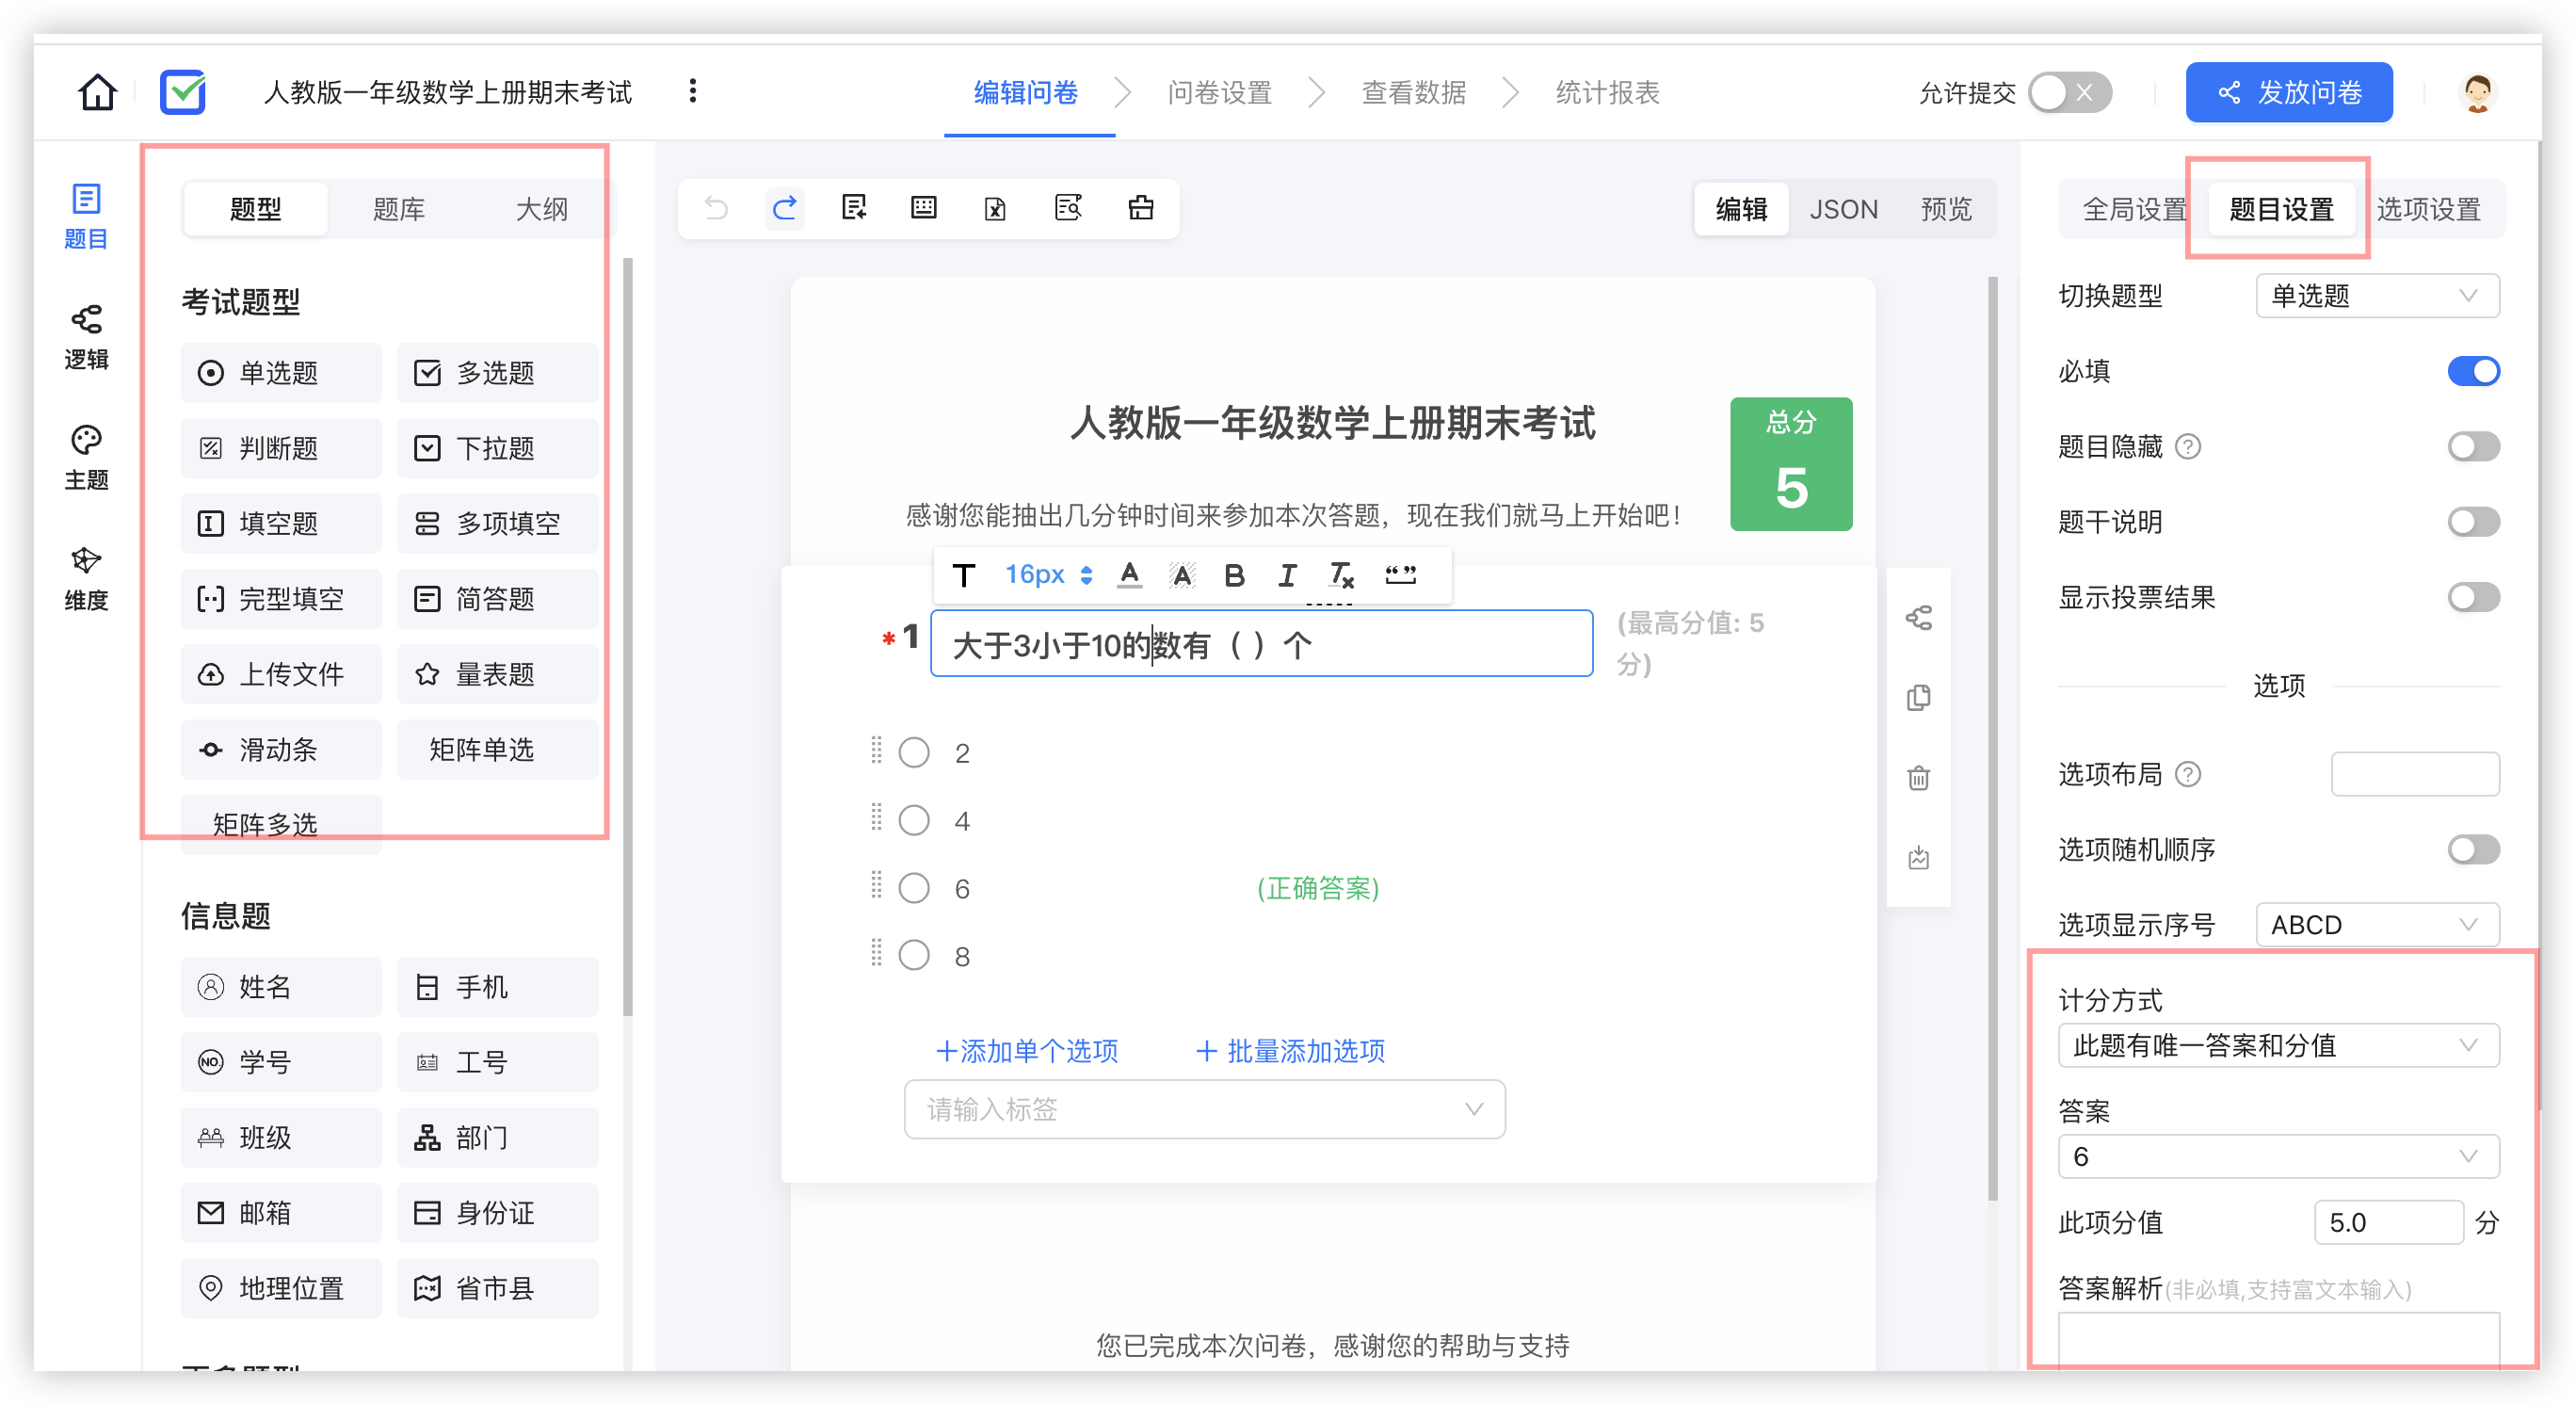This screenshot has height=1405, width=2576.
Task: Click the undo arrow icon
Action: (715, 209)
